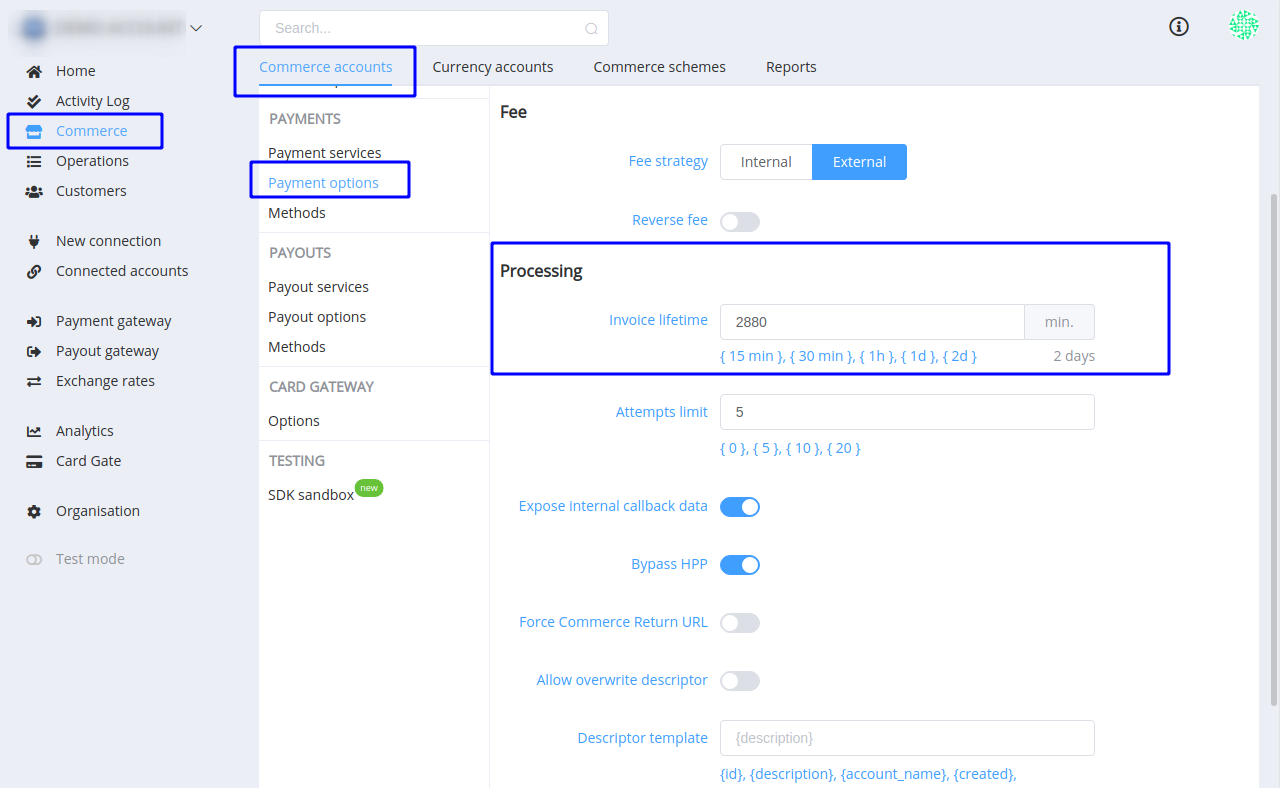Expand the account switcher chevron
This screenshot has width=1280, height=788.
tap(196, 28)
